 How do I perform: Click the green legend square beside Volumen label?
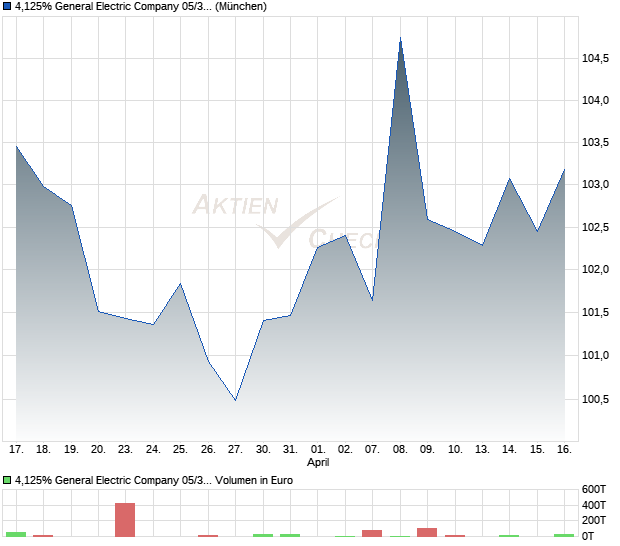7,480
